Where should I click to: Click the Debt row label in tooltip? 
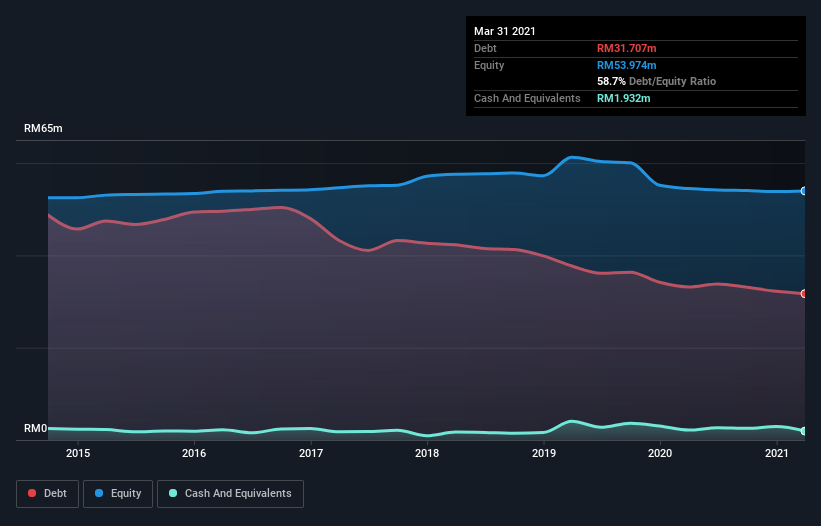point(485,48)
